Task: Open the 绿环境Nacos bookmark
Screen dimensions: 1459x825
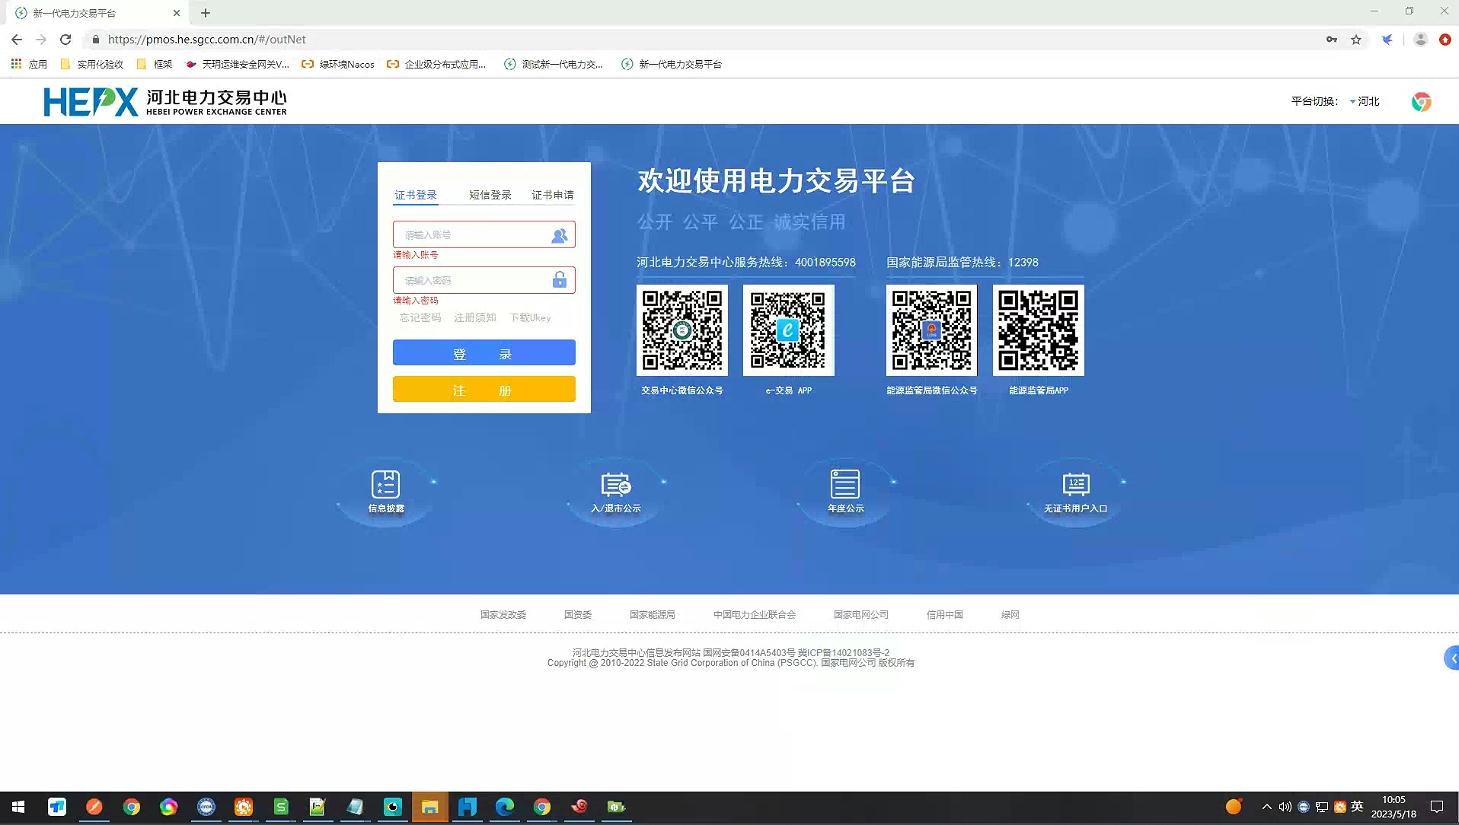Action: tap(338, 64)
